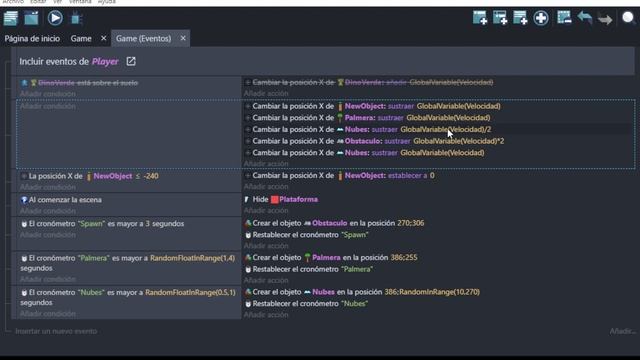
Task: Select action Crear el objeto Palmera
Action: [x=331, y=258]
